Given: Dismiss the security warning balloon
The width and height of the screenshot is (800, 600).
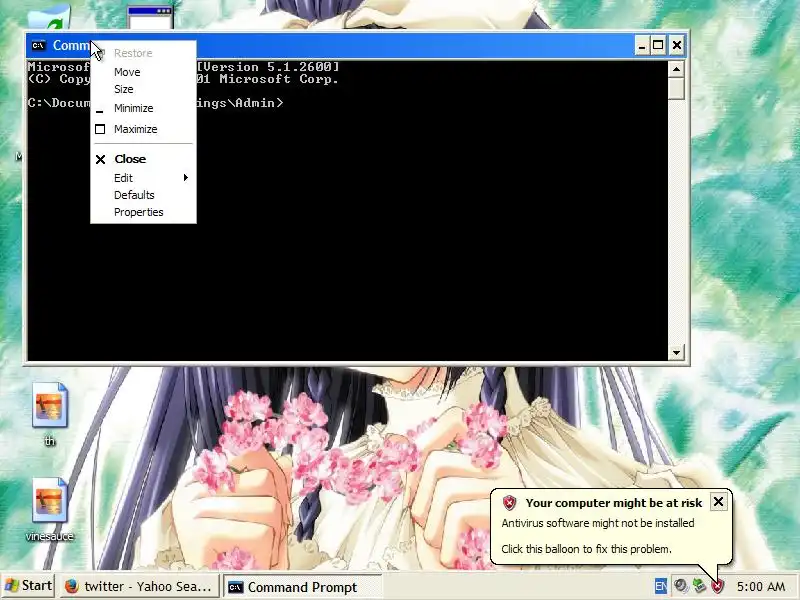Looking at the screenshot, I should tap(718, 502).
